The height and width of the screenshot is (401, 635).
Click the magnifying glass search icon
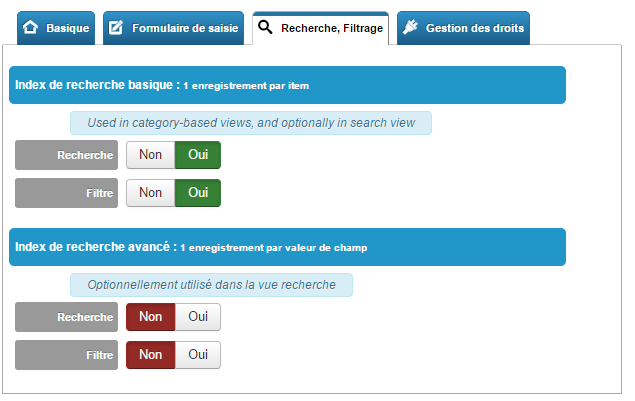click(265, 27)
